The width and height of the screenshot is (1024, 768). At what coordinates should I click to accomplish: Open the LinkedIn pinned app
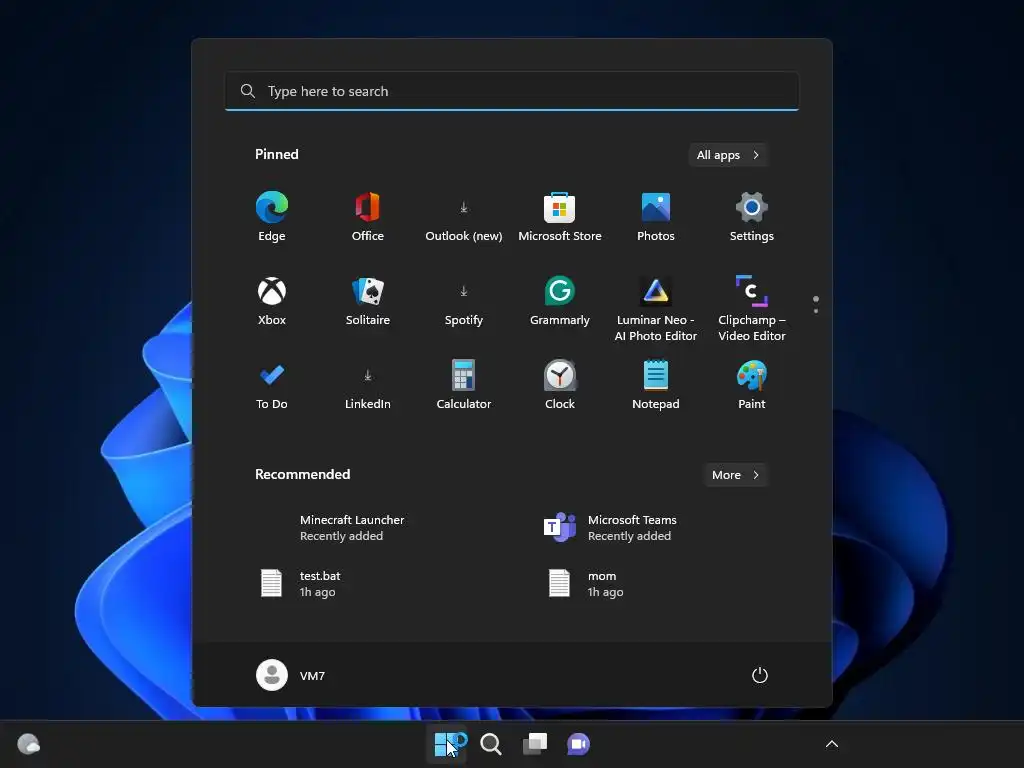click(x=368, y=385)
